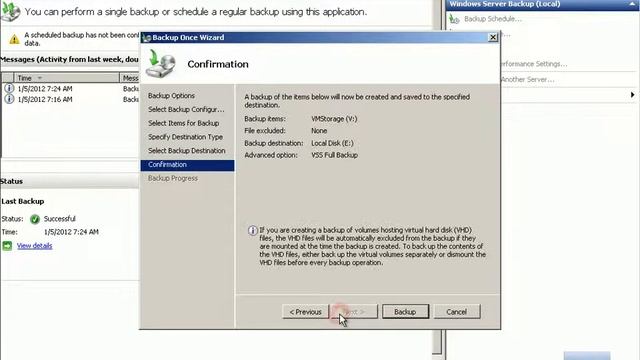The width and height of the screenshot is (640, 360).
Task: Close the Backup Once Wizard window
Action: click(493, 38)
